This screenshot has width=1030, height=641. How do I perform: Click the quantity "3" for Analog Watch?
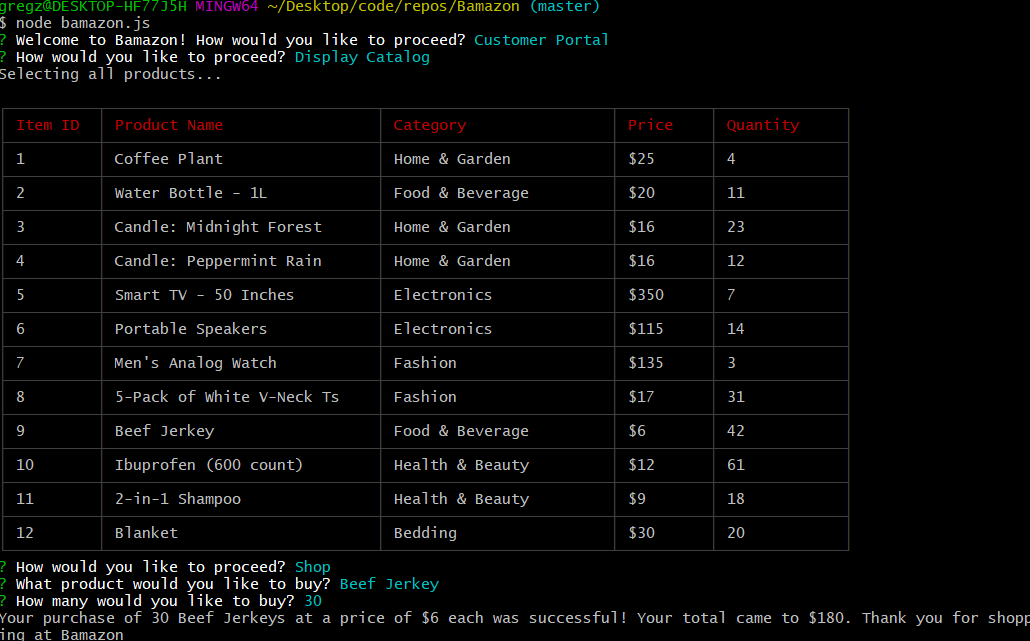click(x=731, y=363)
